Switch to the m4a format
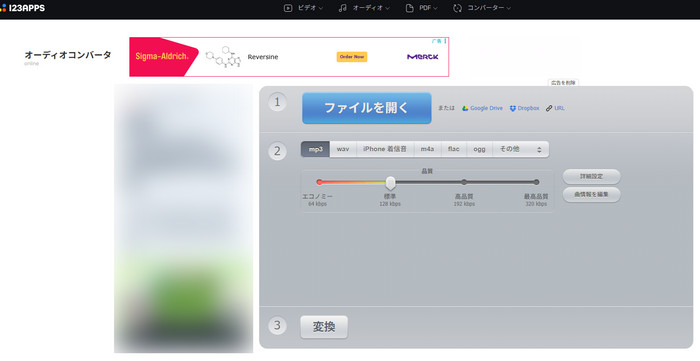The height and width of the screenshot is (361, 700). click(x=428, y=149)
